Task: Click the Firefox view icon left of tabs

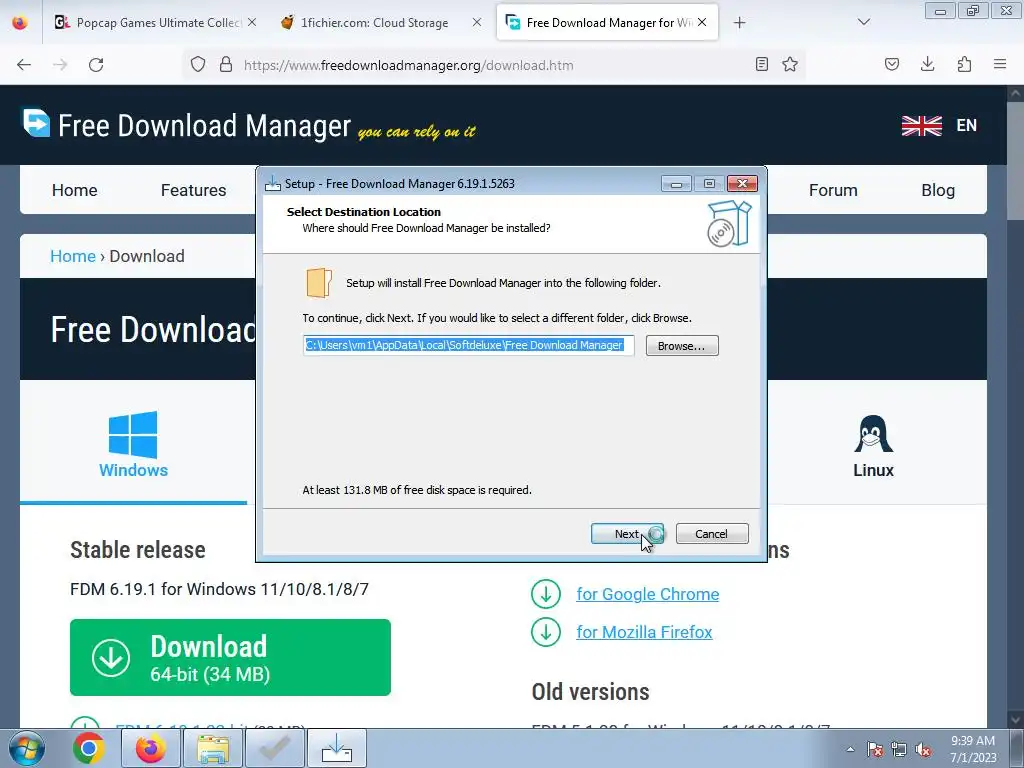Action: point(20,23)
